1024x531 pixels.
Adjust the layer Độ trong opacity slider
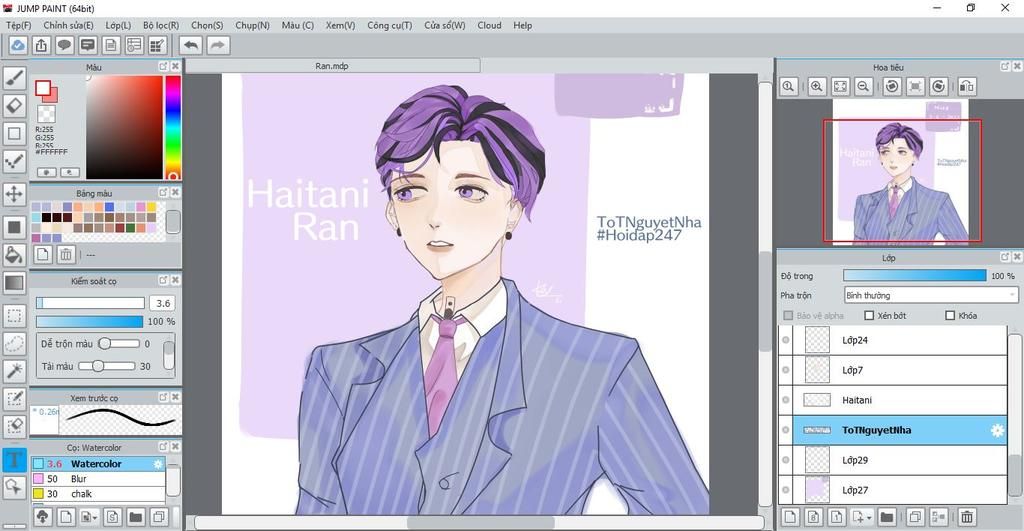pyautogui.click(x=914, y=276)
